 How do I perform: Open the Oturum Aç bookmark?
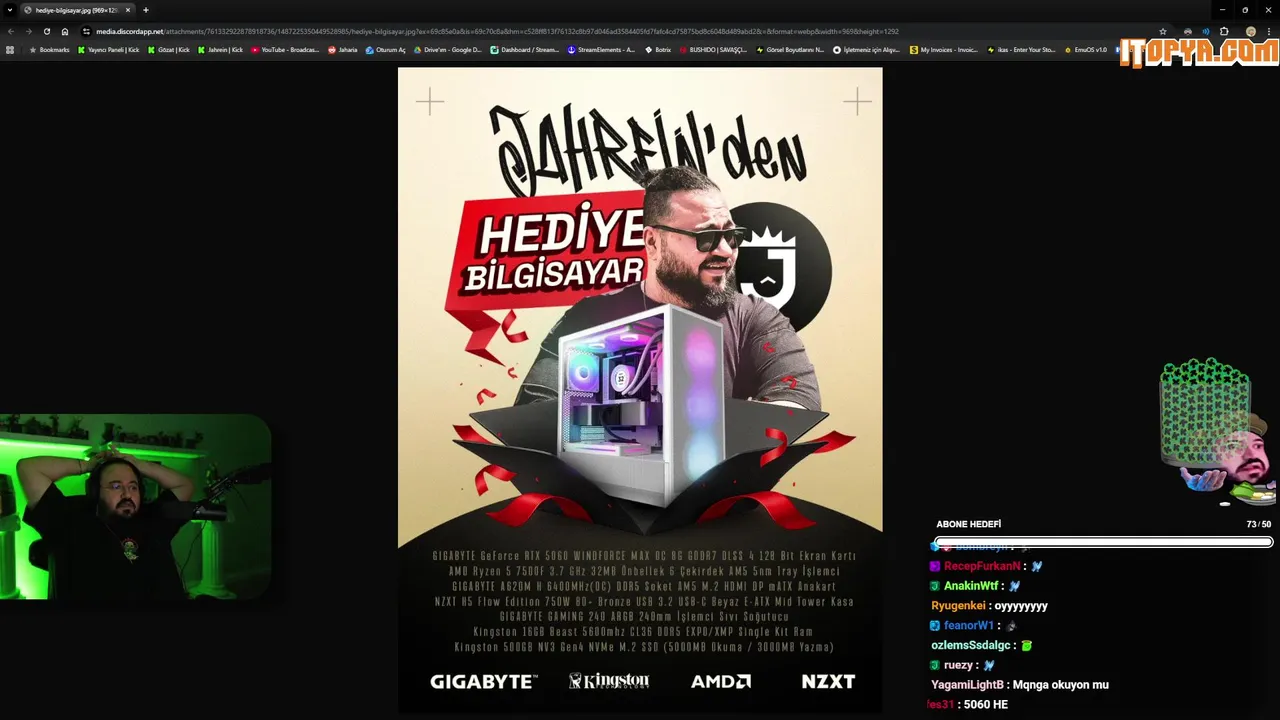click(x=386, y=49)
